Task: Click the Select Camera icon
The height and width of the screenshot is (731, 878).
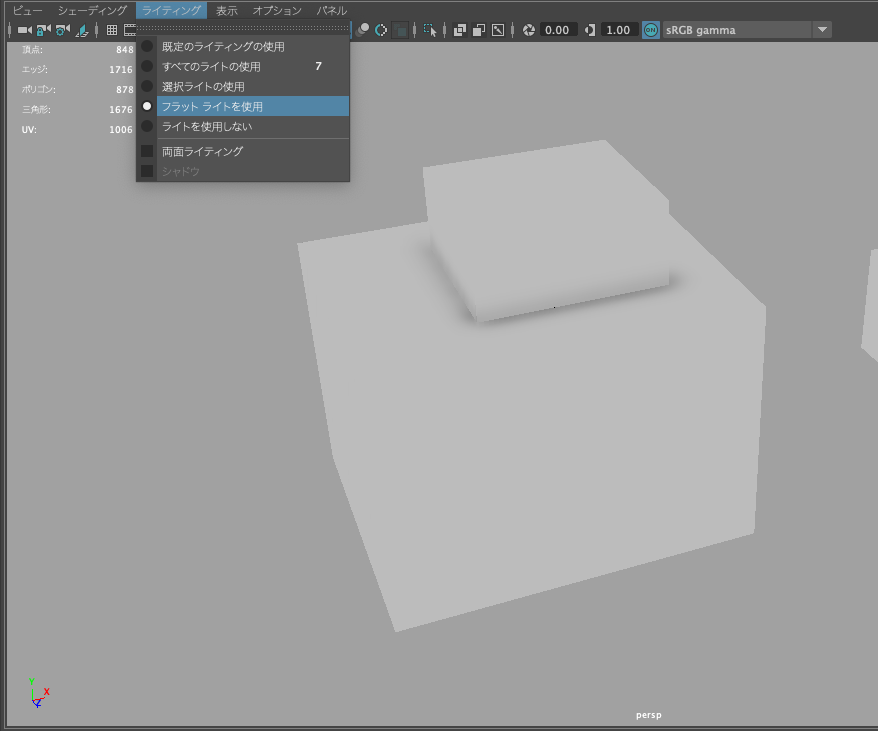Action: (25, 30)
